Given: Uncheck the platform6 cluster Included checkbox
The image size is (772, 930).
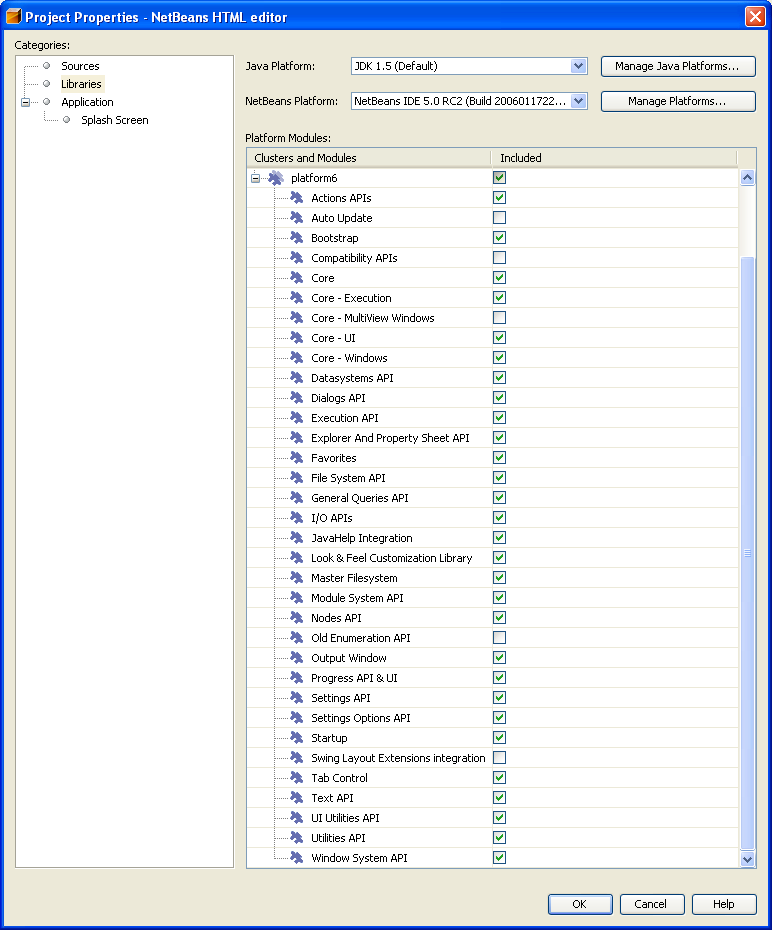Looking at the screenshot, I should pos(499,177).
